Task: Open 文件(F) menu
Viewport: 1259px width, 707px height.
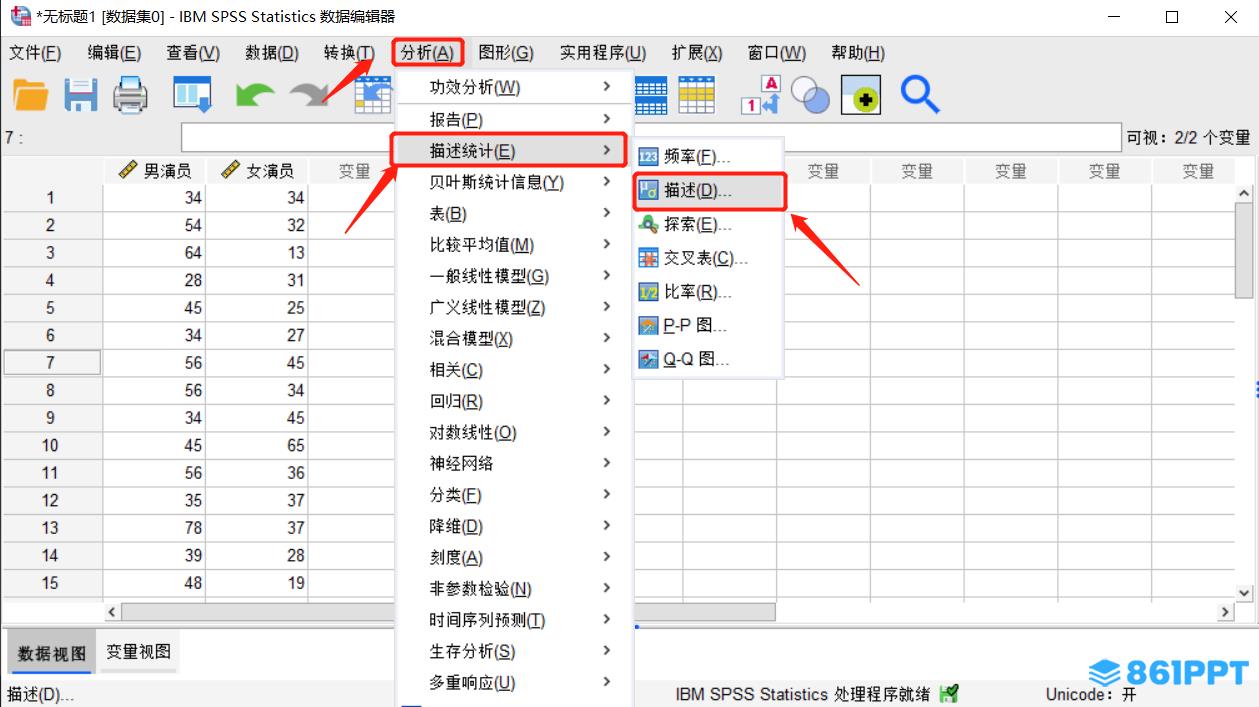Action: point(35,53)
